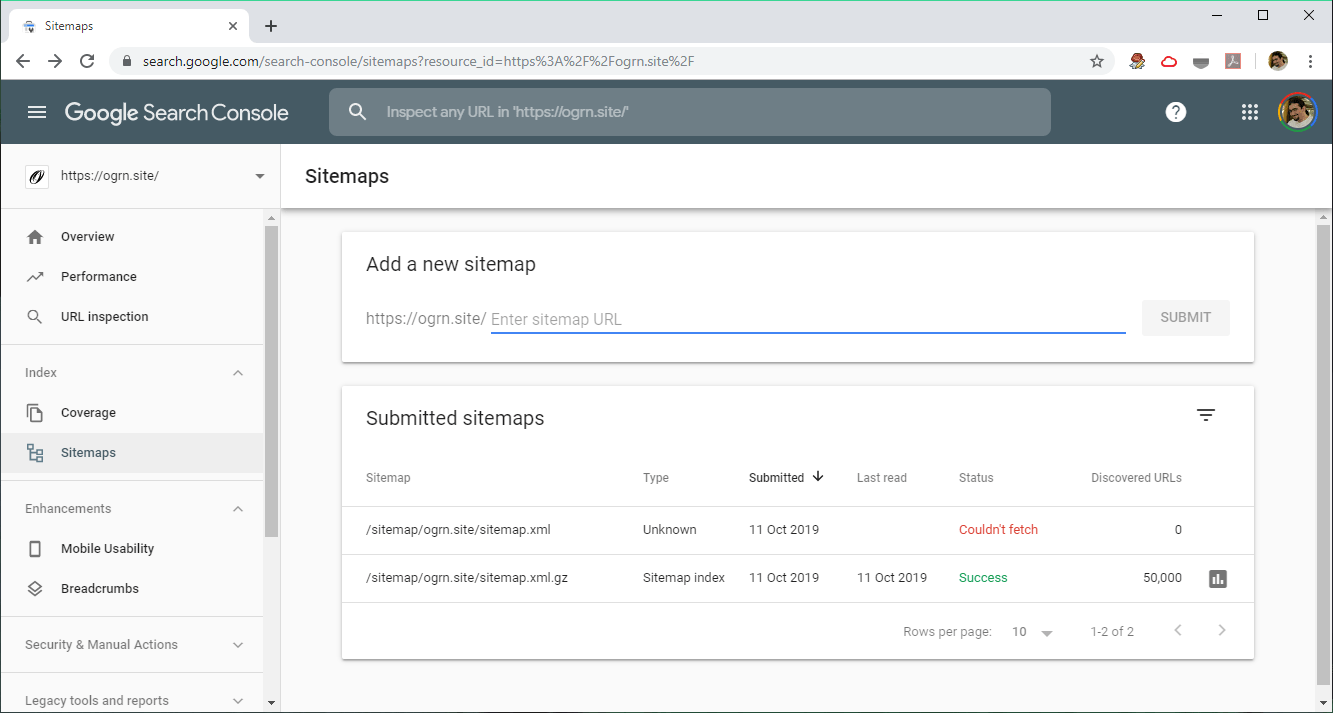Viewport: 1333px width, 713px height.
Task: Open index coverage chart icon for sitemap.xml.gz
Action: pyautogui.click(x=1217, y=578)
